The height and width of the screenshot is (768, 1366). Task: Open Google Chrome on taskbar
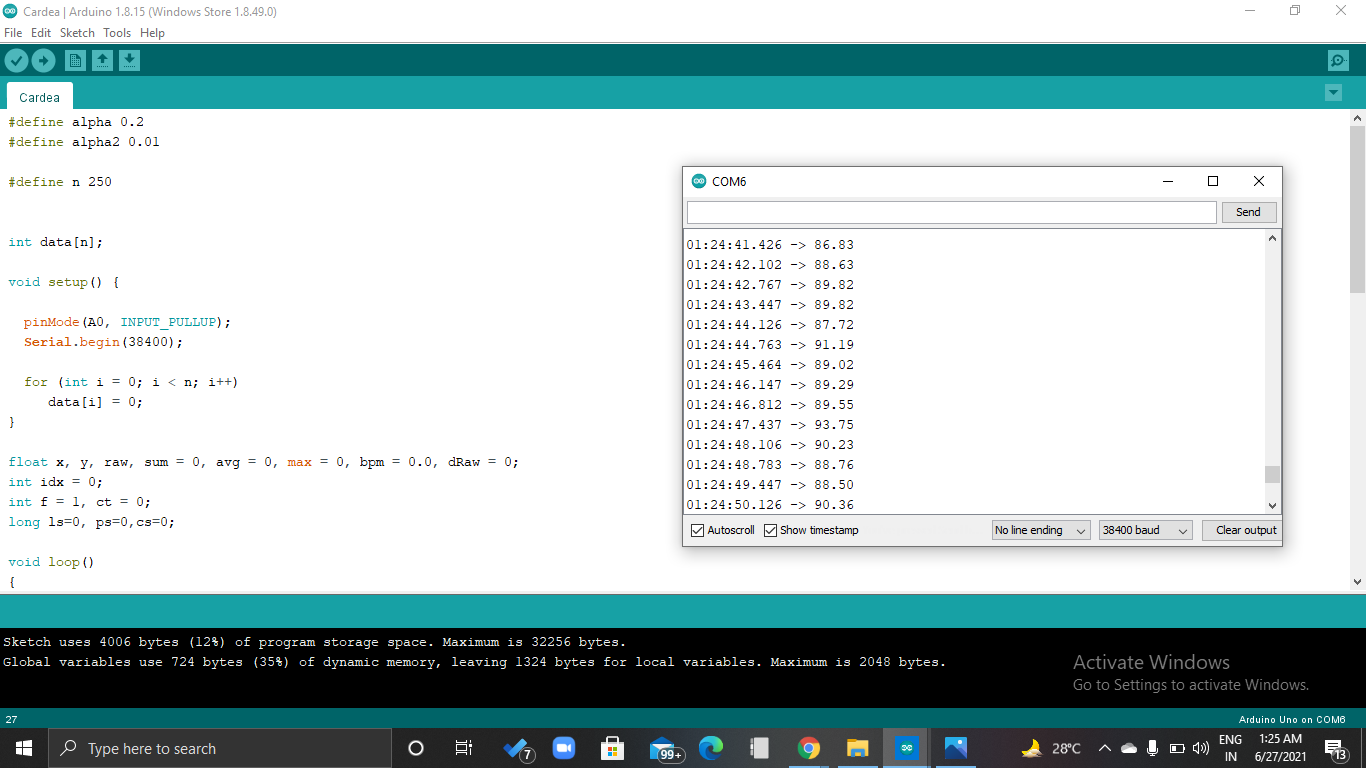pyautogui.click(x=809, y=748)
